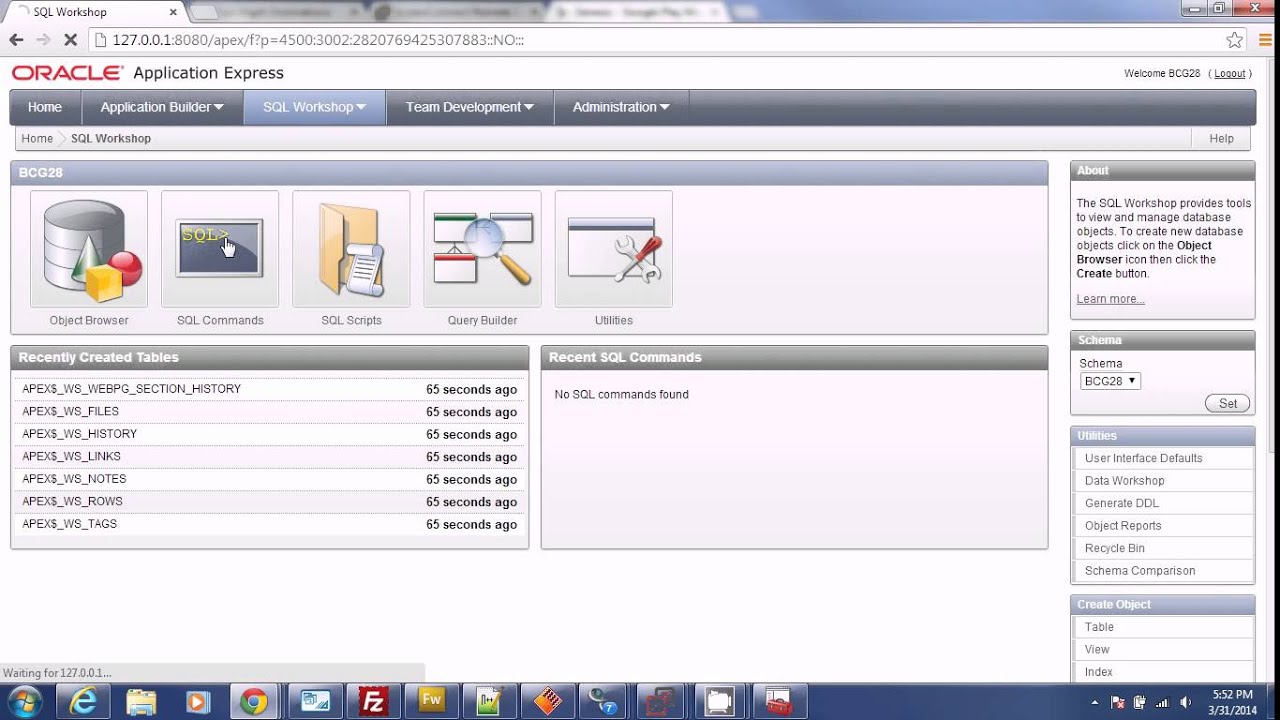Open Fireworks from the taskbar
The image size is (1280, 720).
click(x=432, y=701)
